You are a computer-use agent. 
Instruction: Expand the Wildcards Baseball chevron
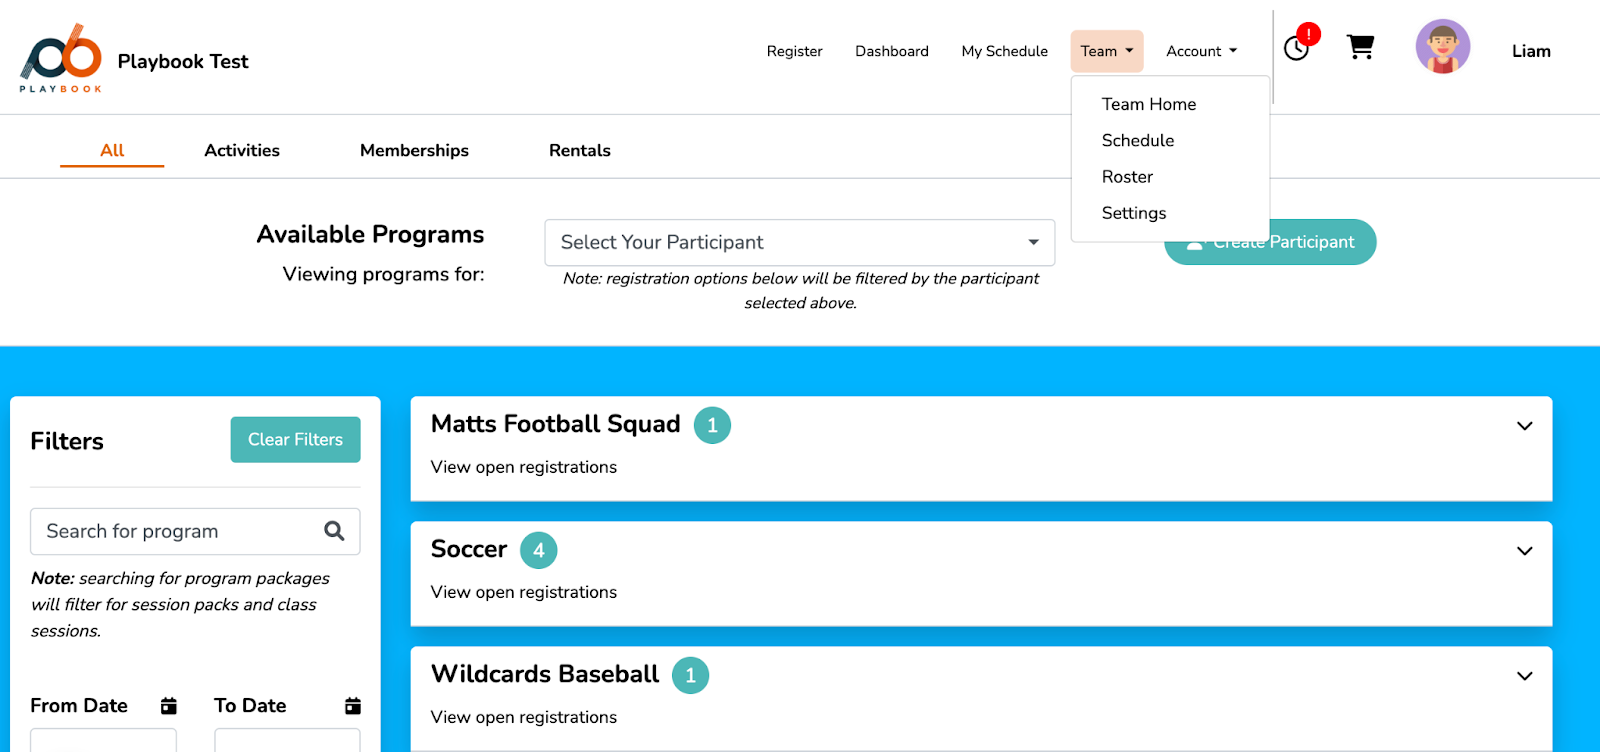pos(1524,676)
